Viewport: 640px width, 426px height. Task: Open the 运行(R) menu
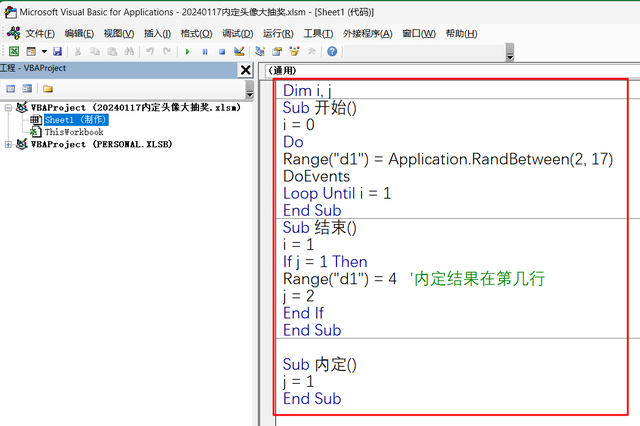(x=278, y=33)
